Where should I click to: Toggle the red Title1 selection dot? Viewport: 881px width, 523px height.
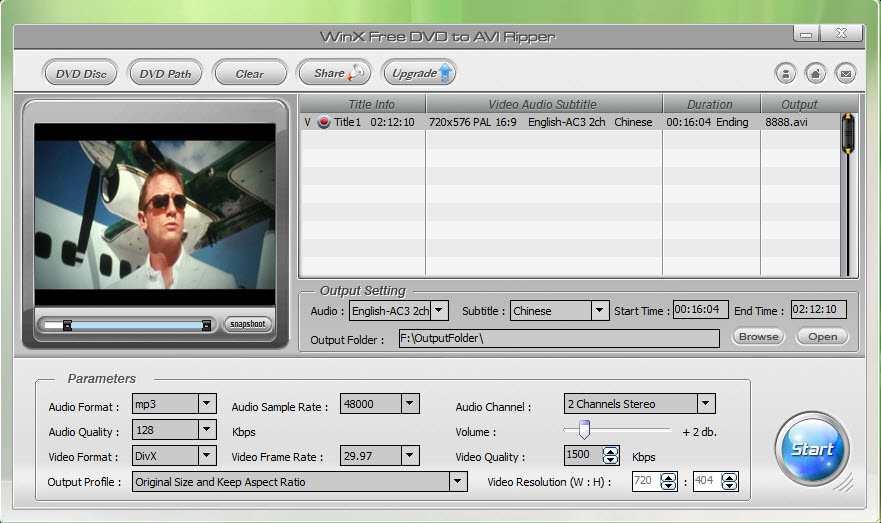324,122
